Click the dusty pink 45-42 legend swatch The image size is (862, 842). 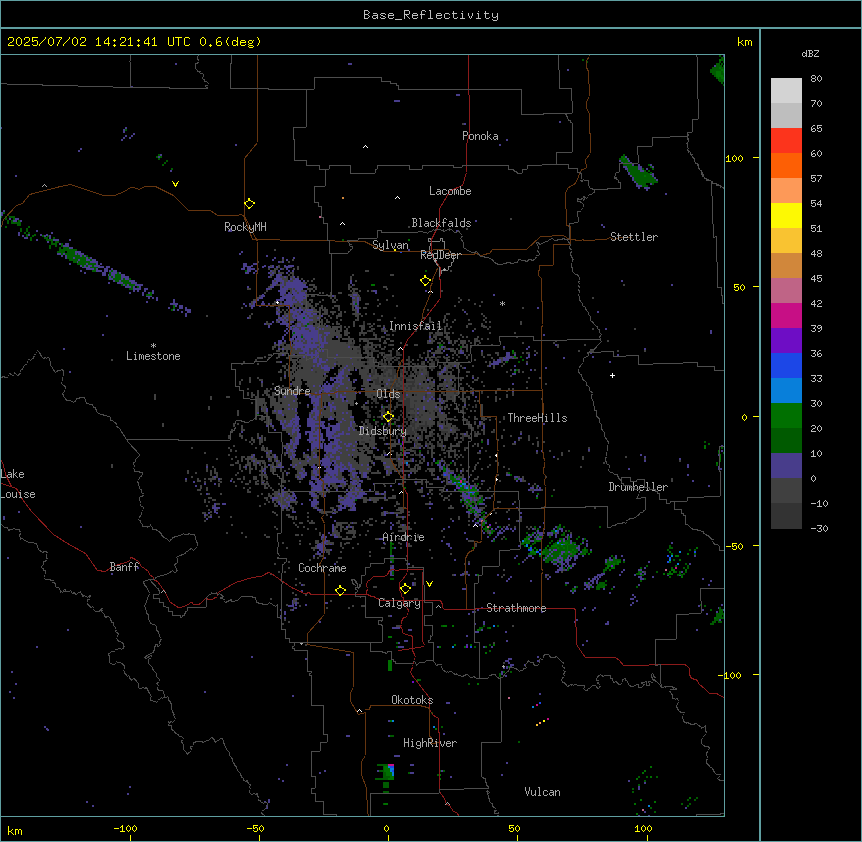(786, 290)
